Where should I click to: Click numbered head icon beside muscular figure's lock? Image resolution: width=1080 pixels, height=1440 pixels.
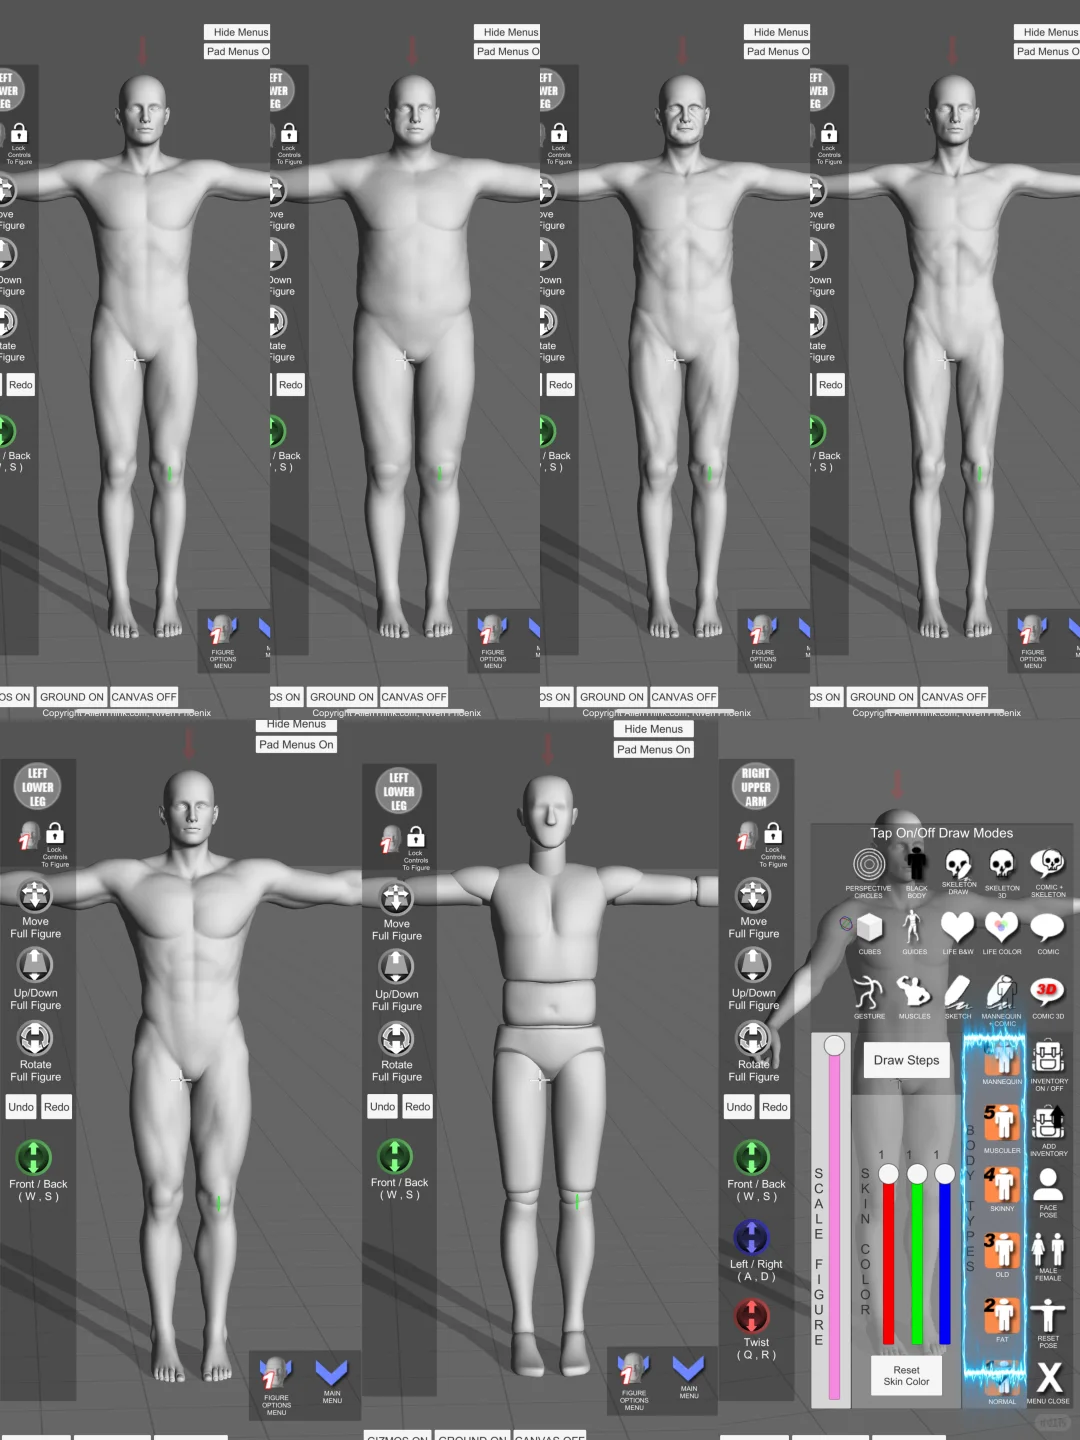point(29,837)
